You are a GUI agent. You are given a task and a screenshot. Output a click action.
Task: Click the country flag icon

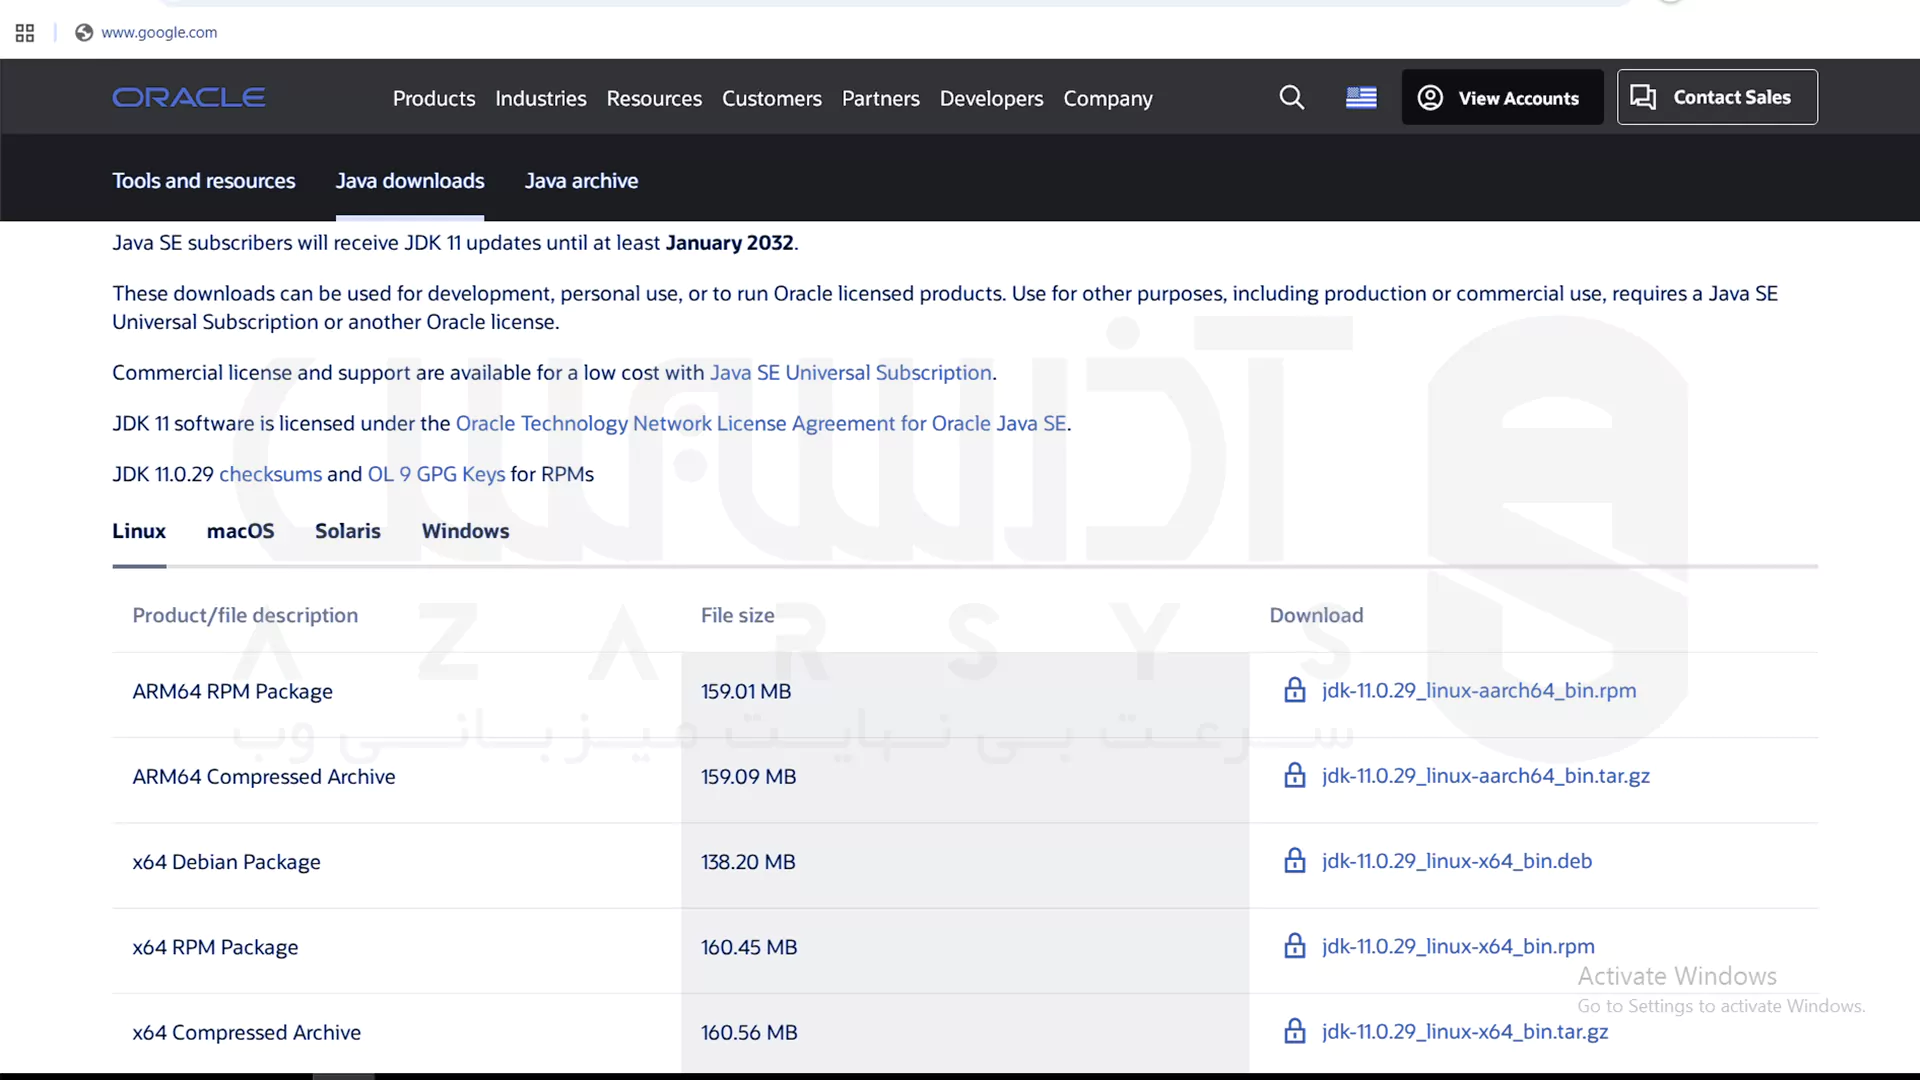coord(1360,97)
